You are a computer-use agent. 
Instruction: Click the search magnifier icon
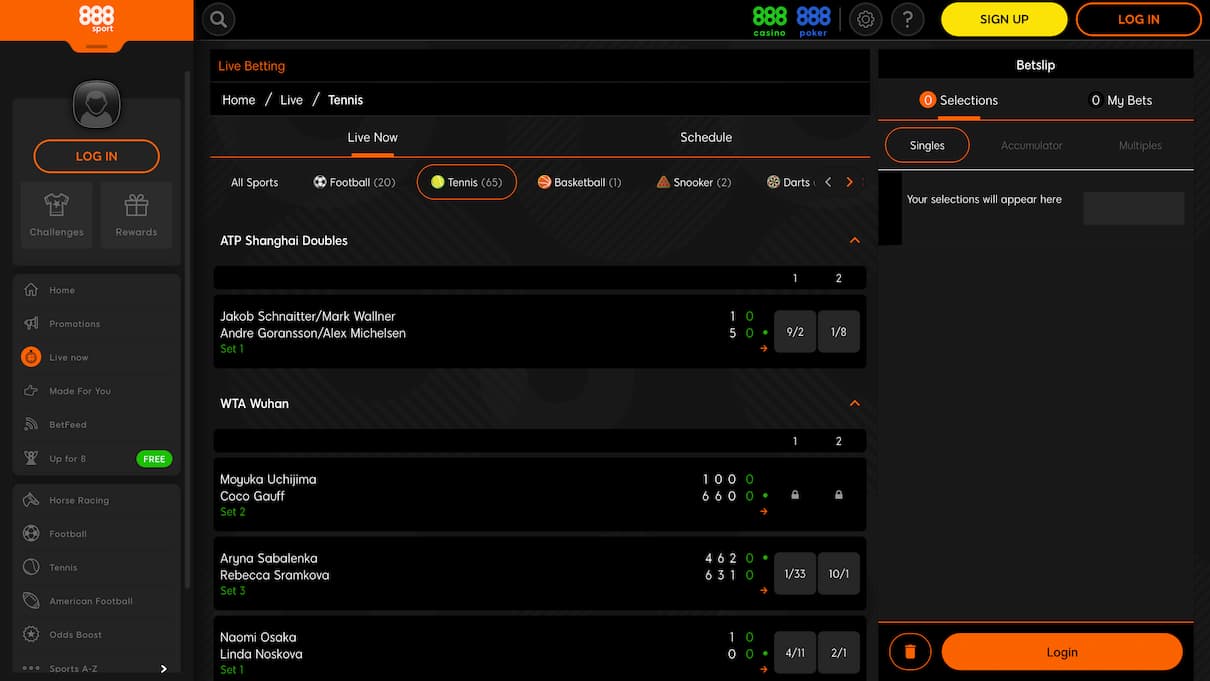[218, 19]
